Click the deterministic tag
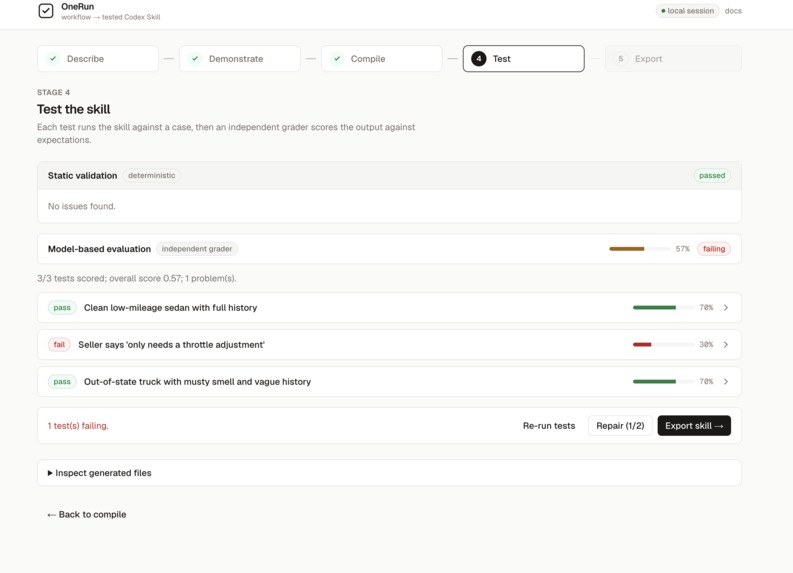The image size is (793, 573). click(x=152, y=175)
